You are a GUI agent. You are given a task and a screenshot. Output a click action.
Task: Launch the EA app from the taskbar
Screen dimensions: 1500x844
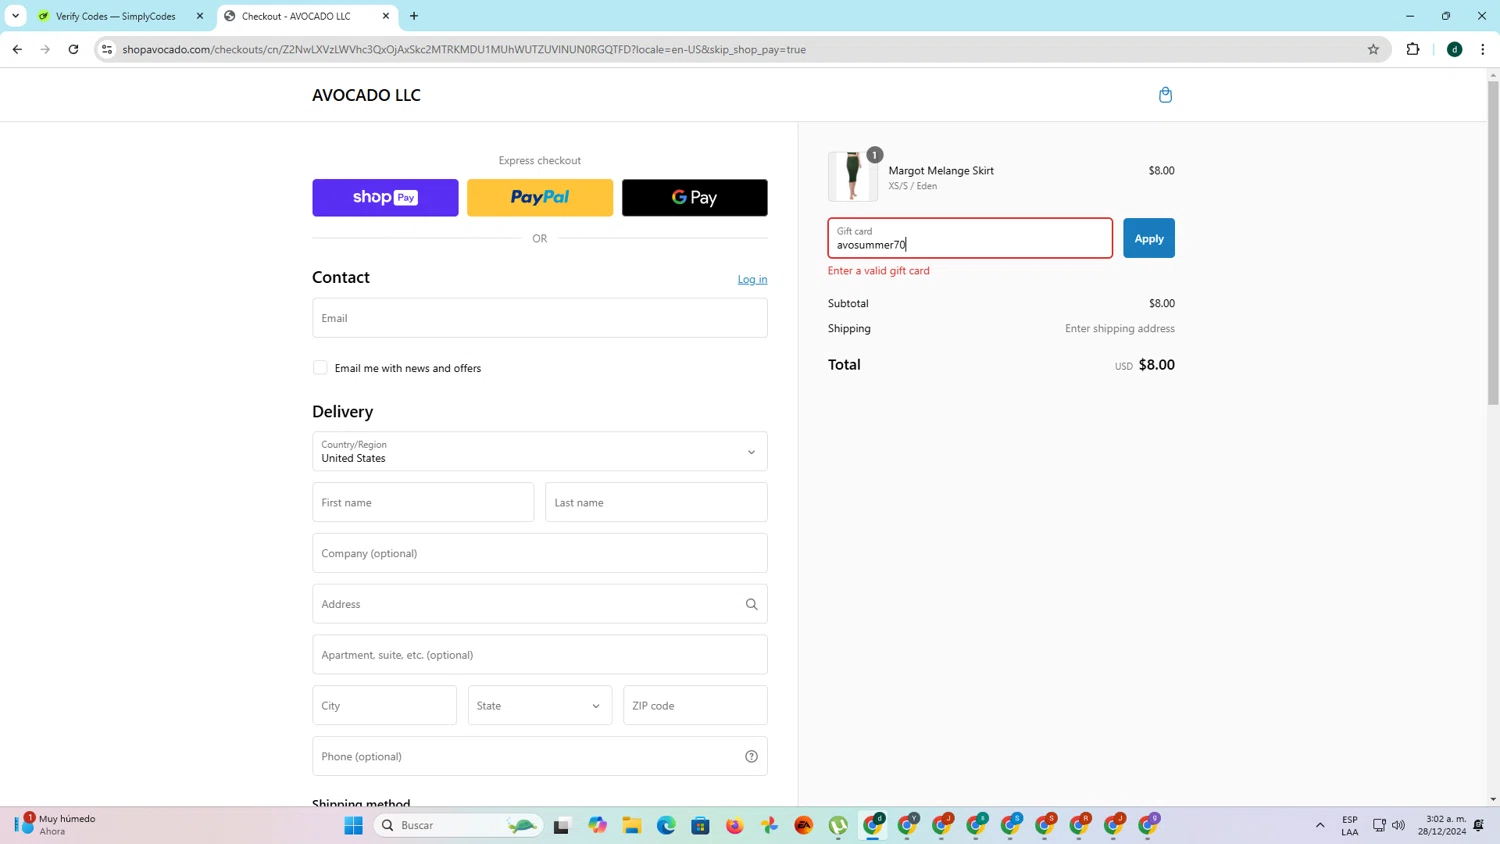[x=804, y=825]
